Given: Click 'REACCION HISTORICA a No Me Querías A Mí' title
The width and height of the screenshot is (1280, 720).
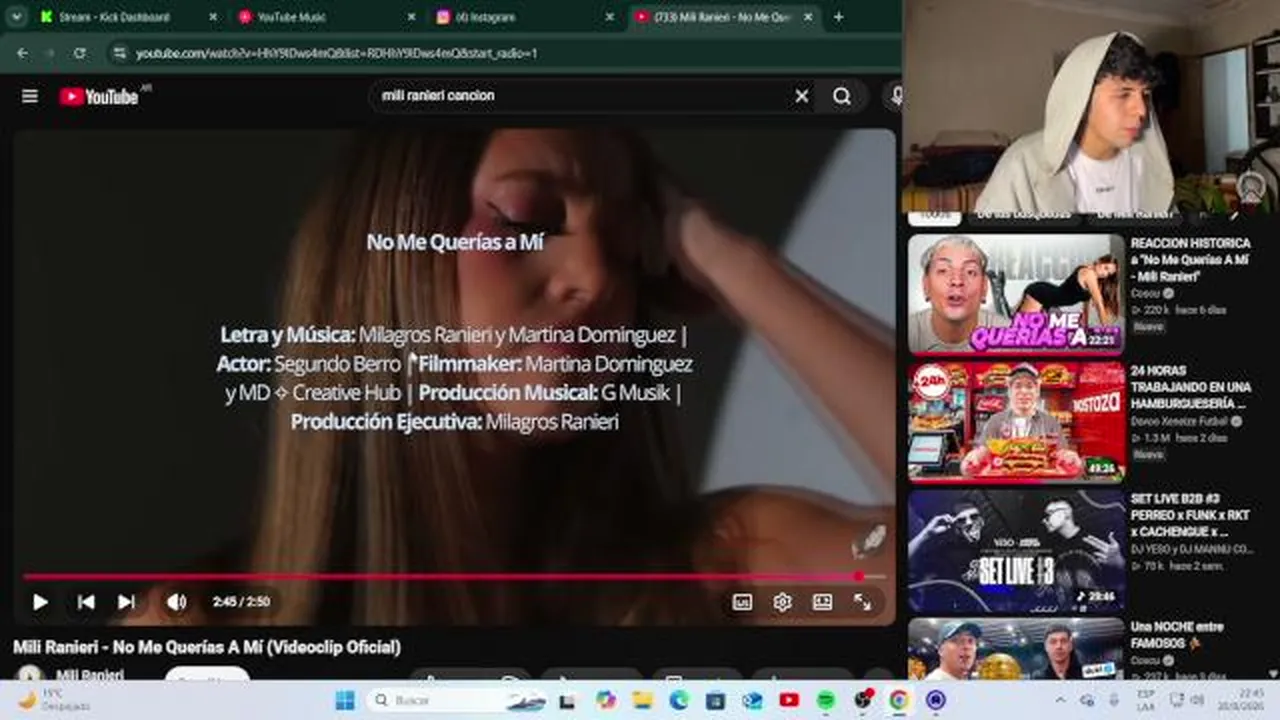Looking at the screenshot, I should click(x=1190, y=259).
